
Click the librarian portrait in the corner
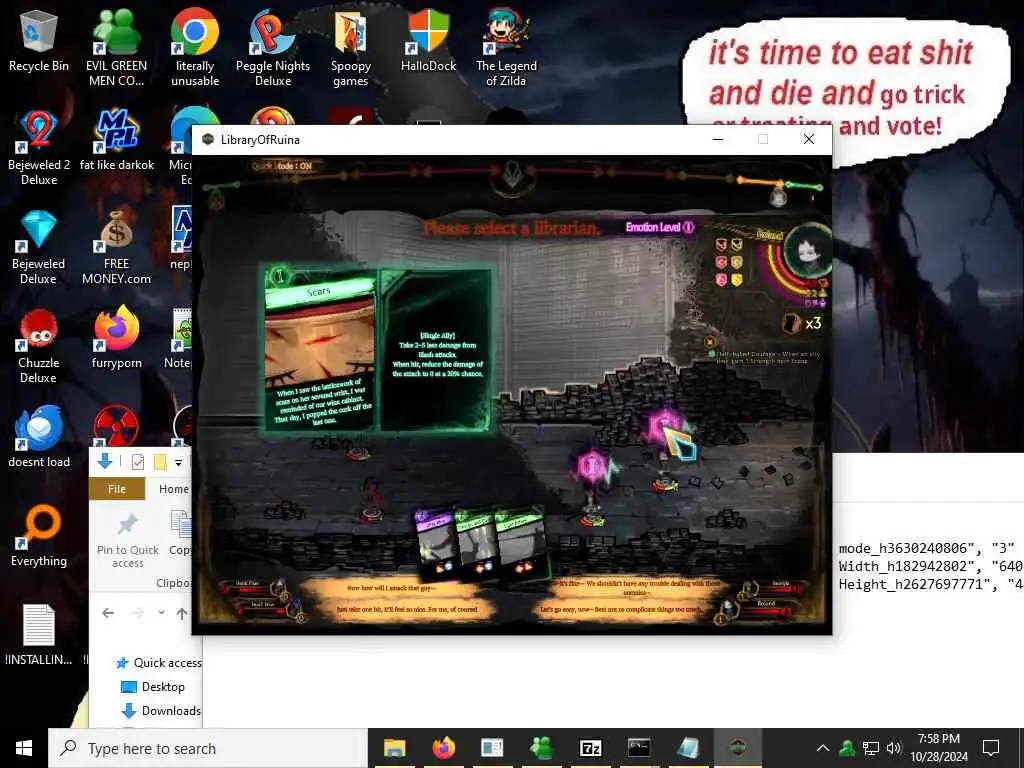click(x=808, y=252)
